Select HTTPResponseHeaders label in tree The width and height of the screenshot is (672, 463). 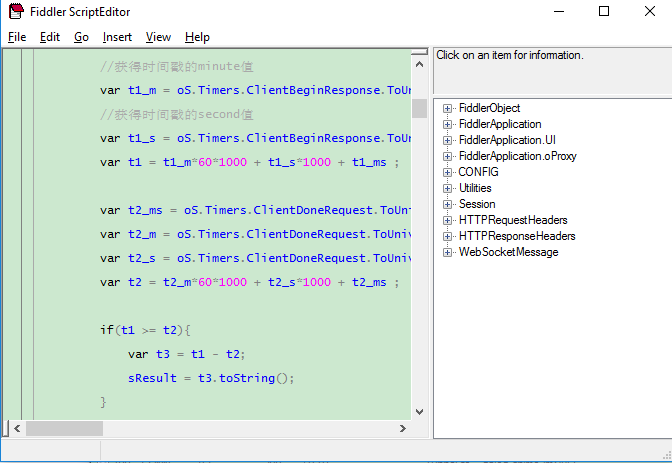517,236
